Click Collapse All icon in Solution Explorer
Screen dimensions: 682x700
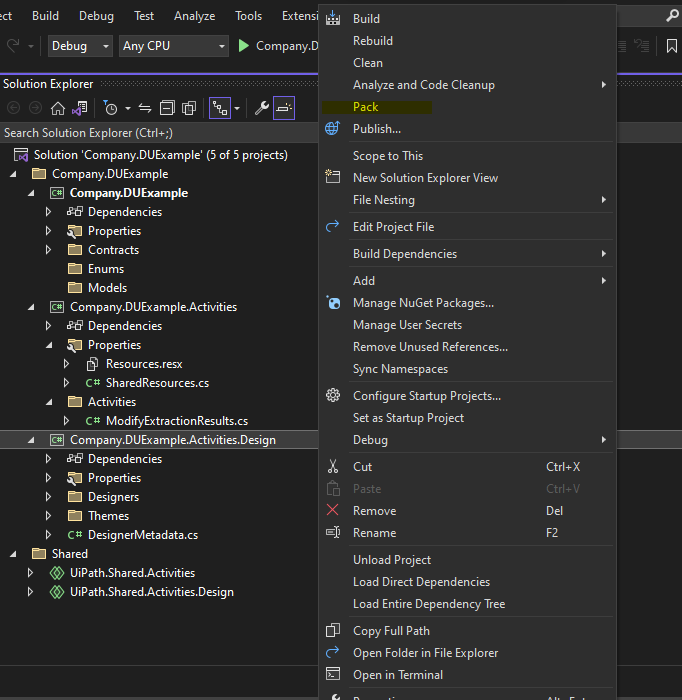[x=167, y=108]
